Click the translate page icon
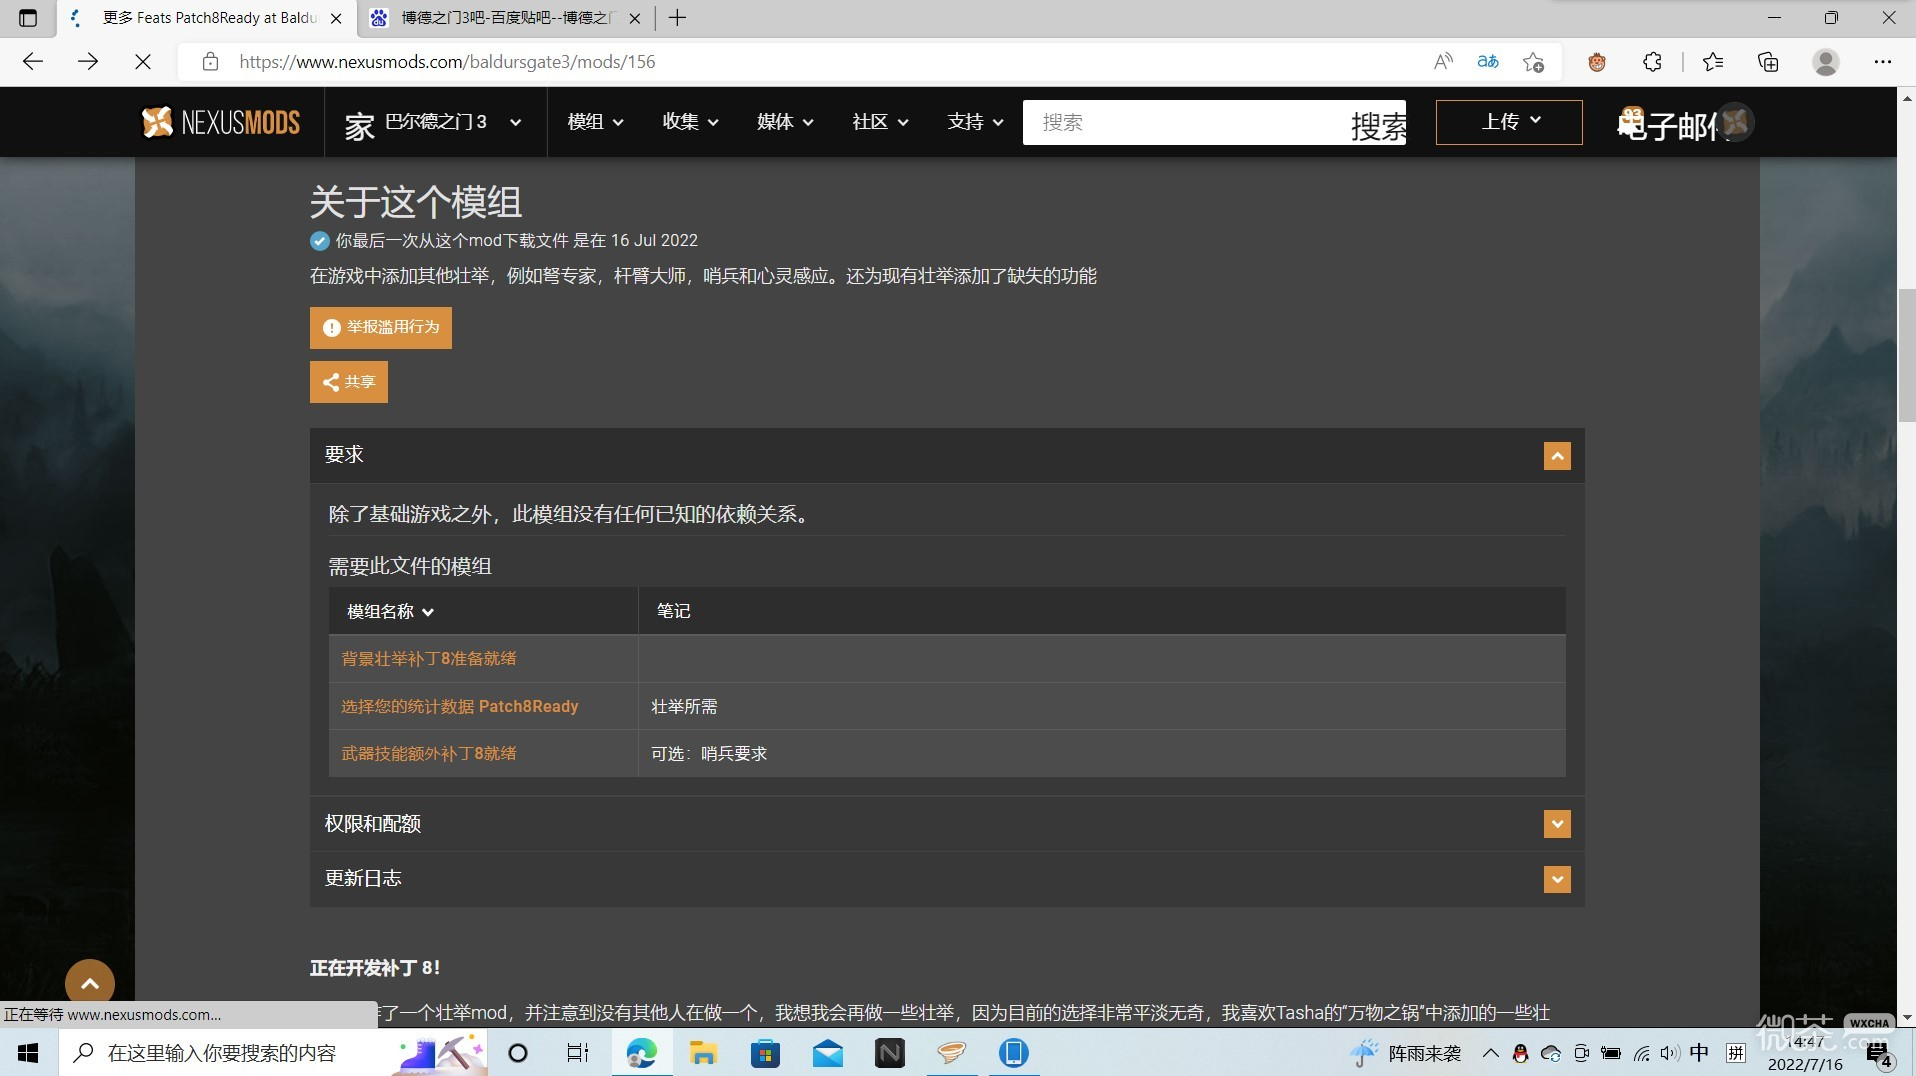This screenshot has width=1916, height=1076. coord(1488,62)
